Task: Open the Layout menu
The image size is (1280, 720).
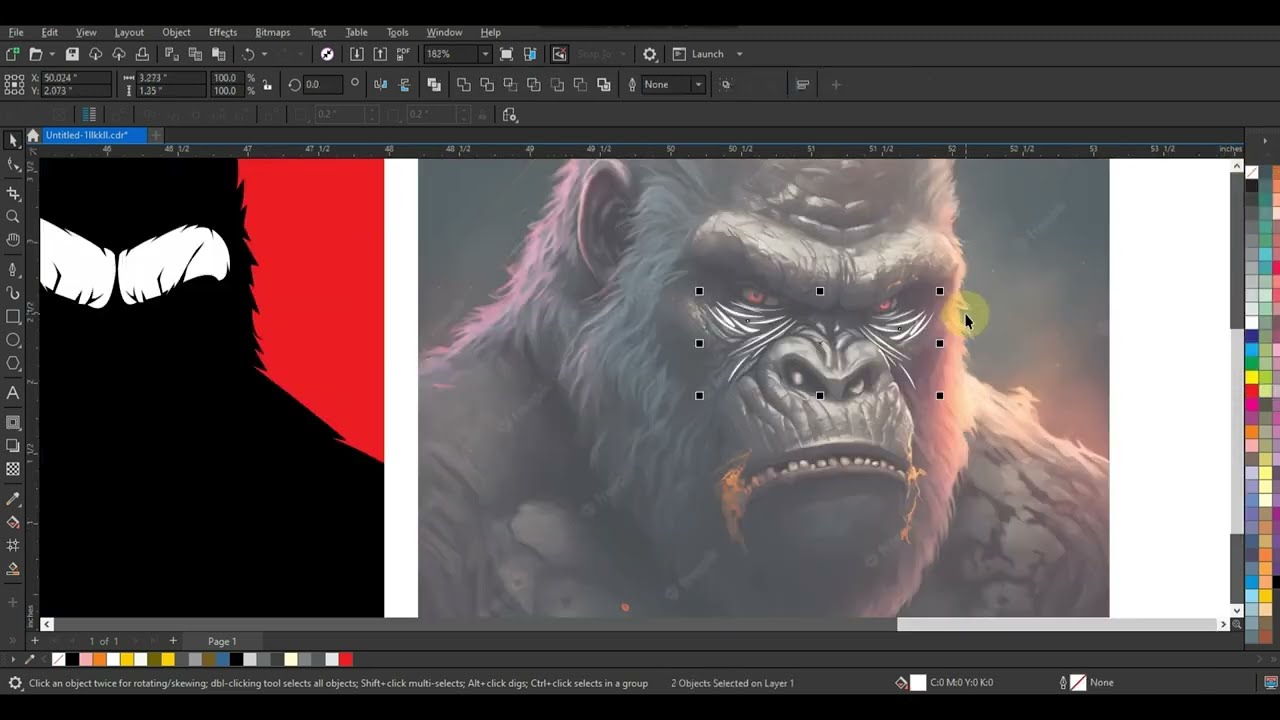Action: (x=129, y=32)
